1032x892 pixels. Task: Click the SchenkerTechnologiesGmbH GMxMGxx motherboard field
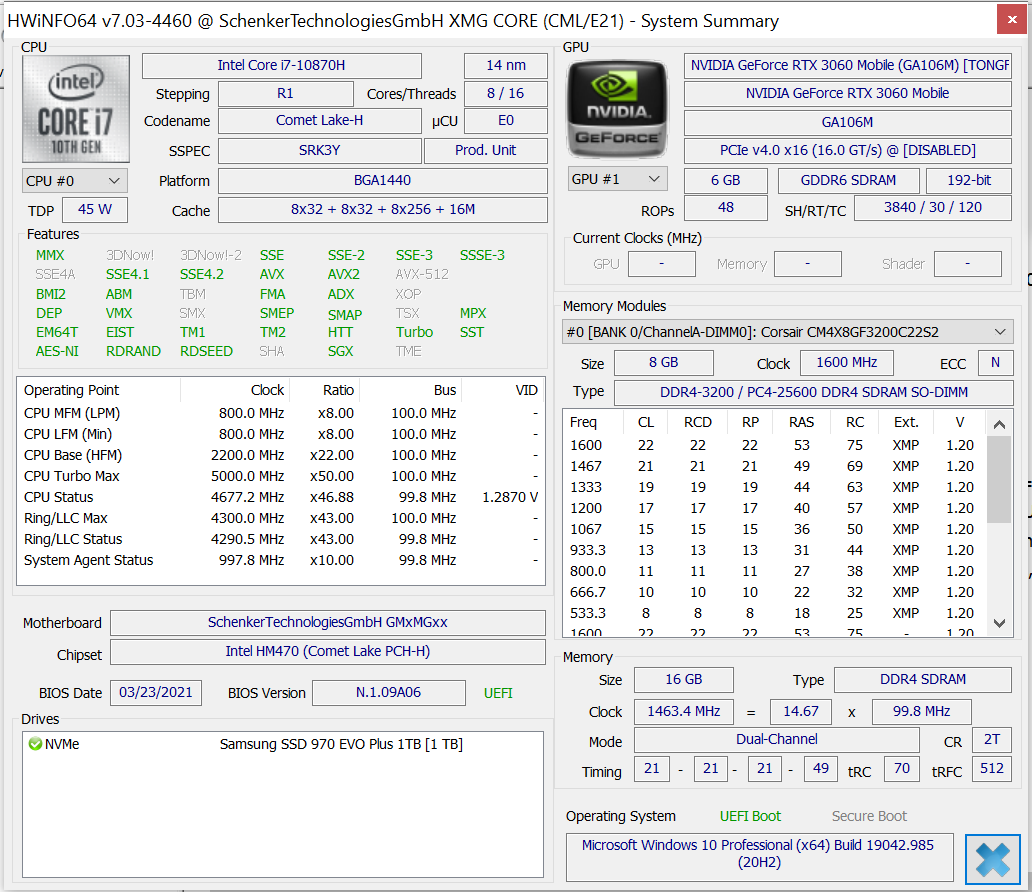click(x=328, y=623)
